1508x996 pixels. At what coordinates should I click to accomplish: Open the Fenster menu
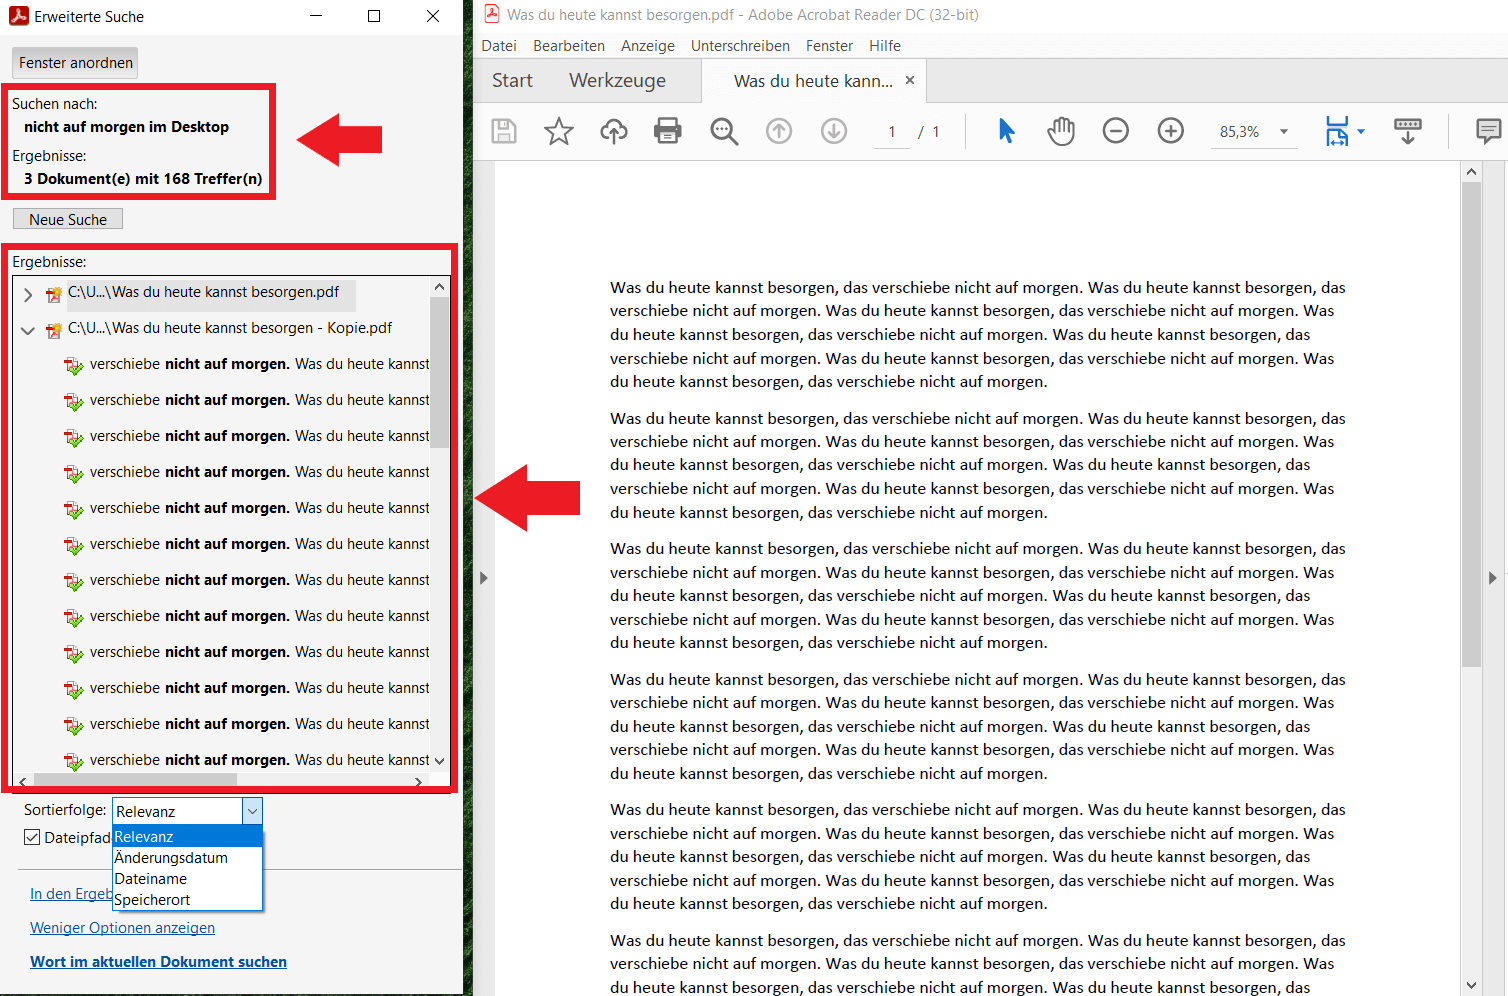coord(829,46)
